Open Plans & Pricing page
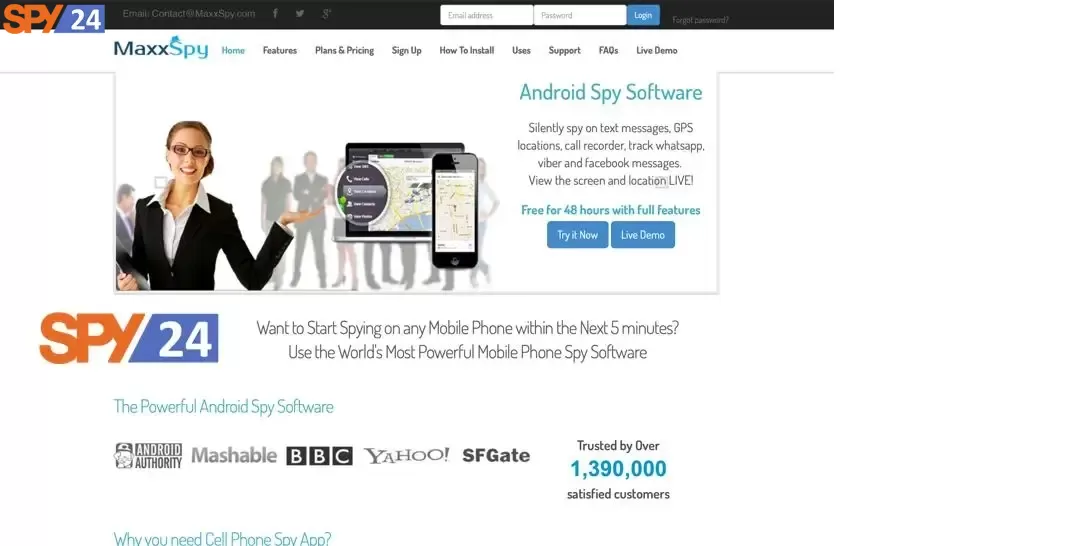This screenshot has width=1089, height=546. [344, 50]
